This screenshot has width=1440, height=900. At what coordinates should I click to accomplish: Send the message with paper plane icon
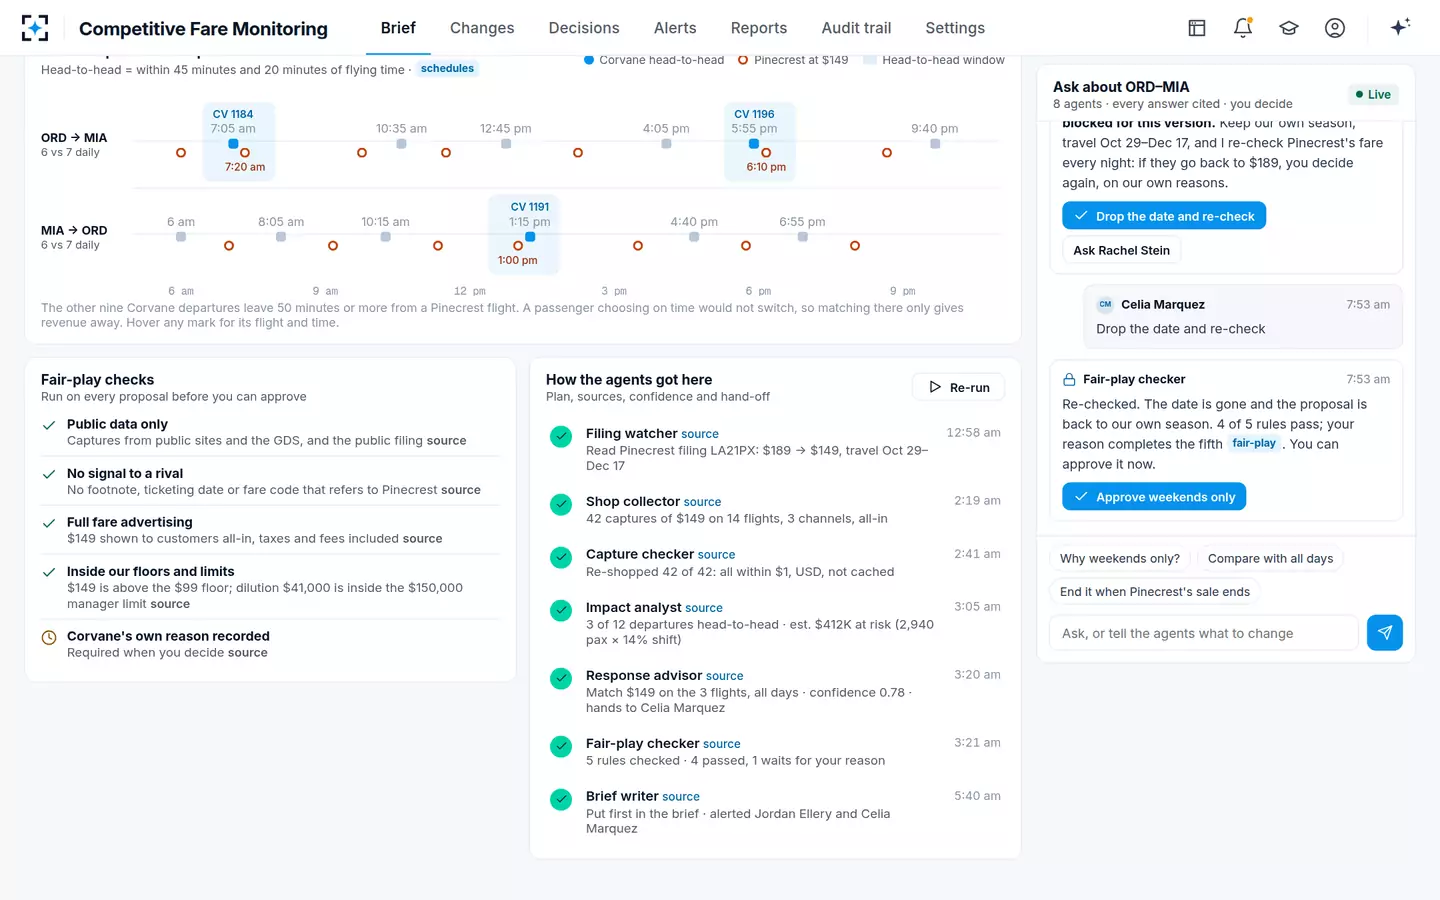click(1385, 633)
